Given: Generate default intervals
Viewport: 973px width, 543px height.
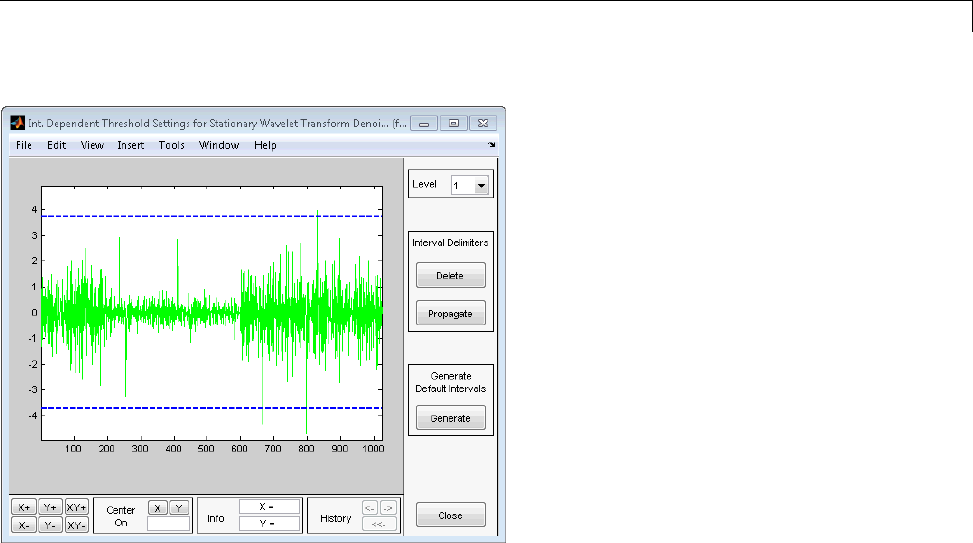Looking at the screenshot, I should [x=450, y=418].
